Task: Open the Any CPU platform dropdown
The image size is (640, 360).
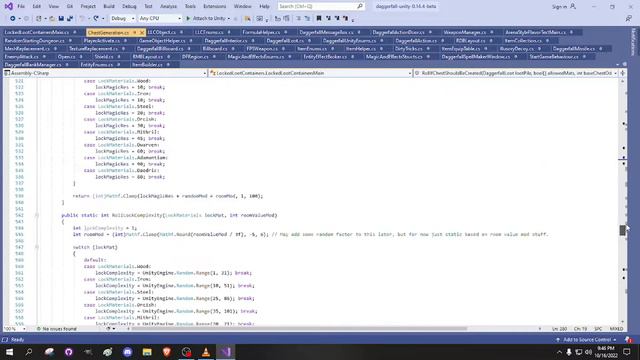Action: tap(160, 18)
